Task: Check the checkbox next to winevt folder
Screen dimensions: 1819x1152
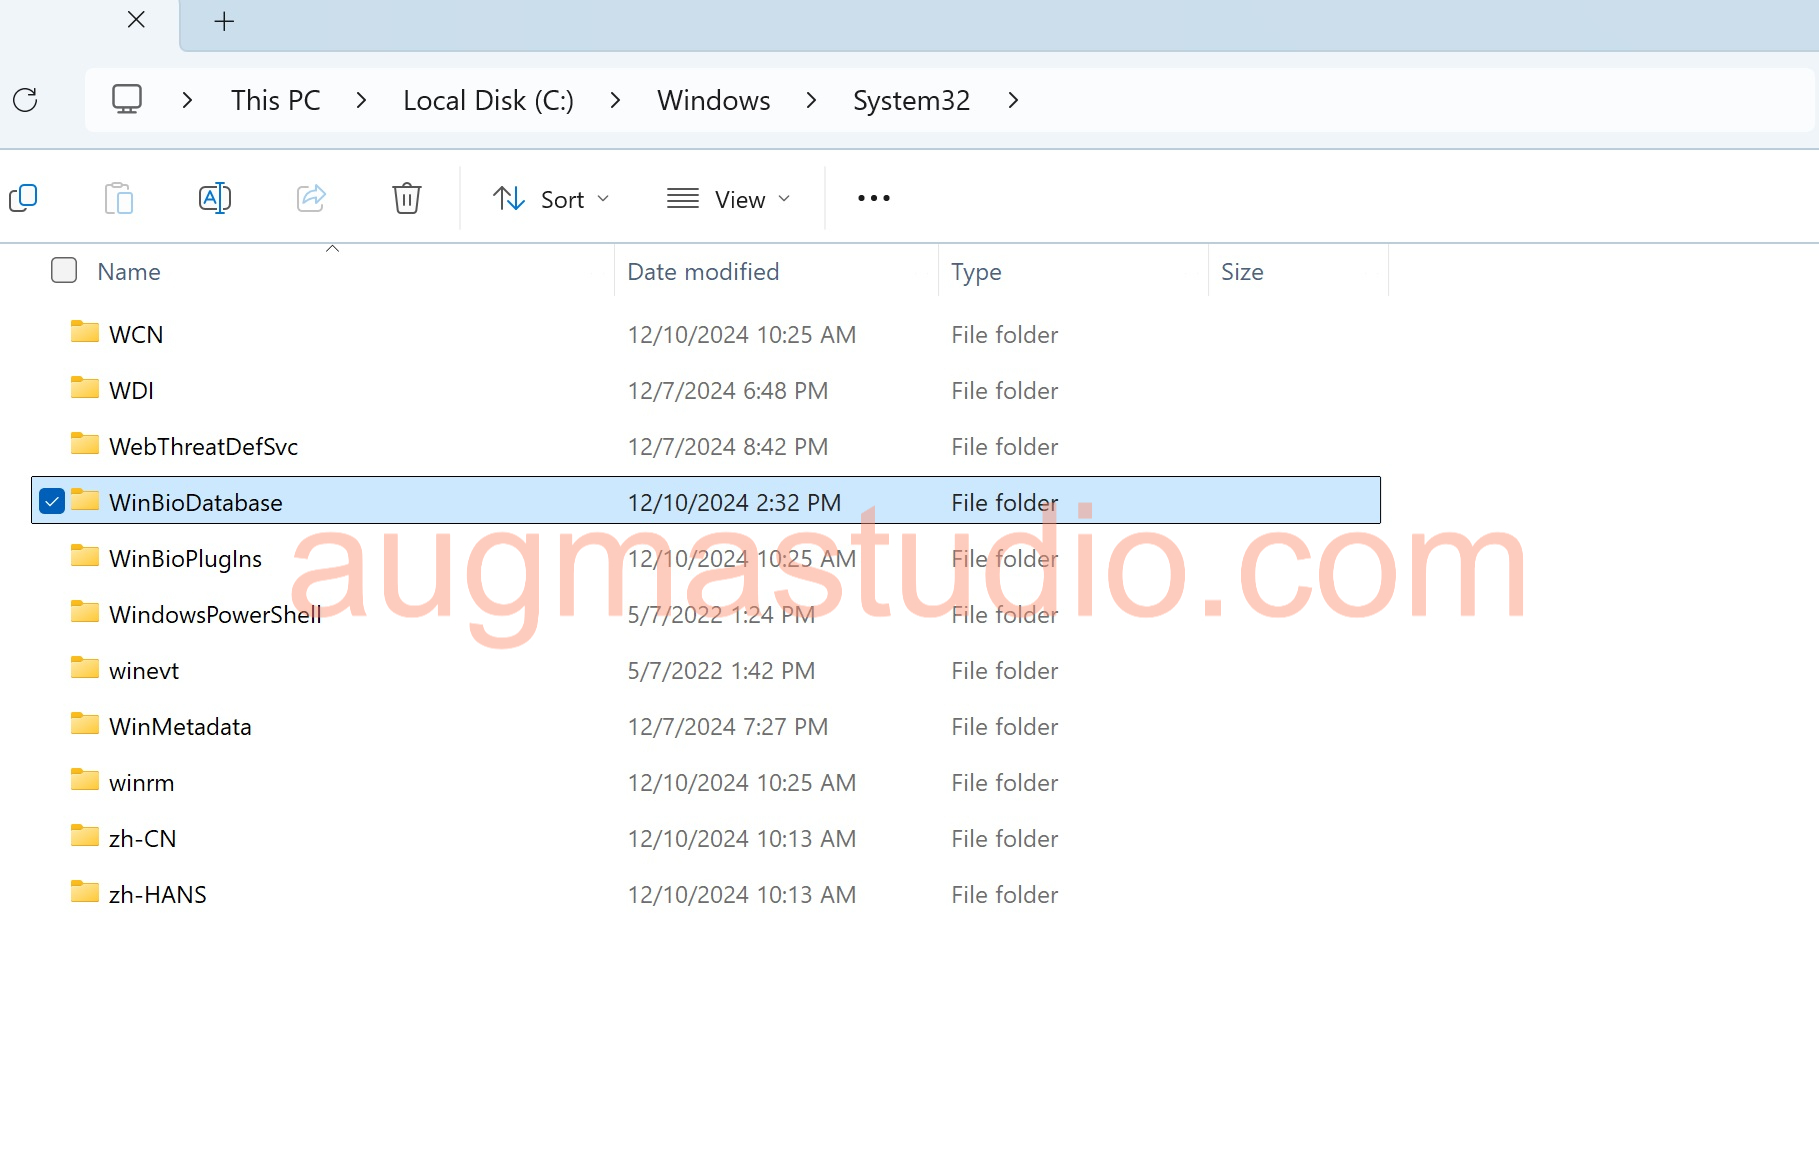Action: click(51, 670)
